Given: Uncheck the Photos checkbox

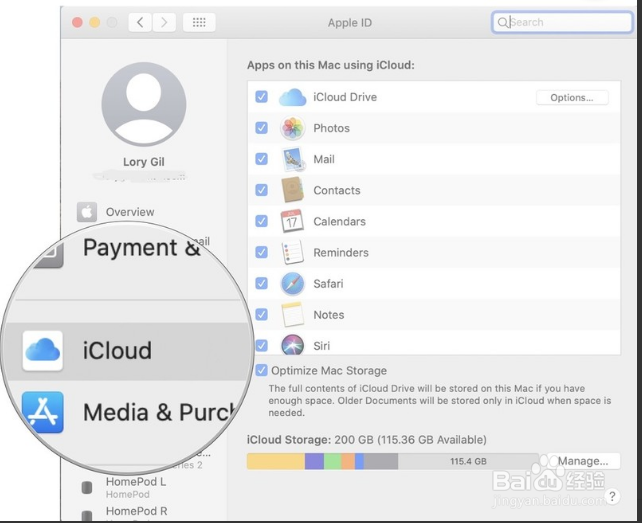Looking at the screenshot, I should (261, 128).
